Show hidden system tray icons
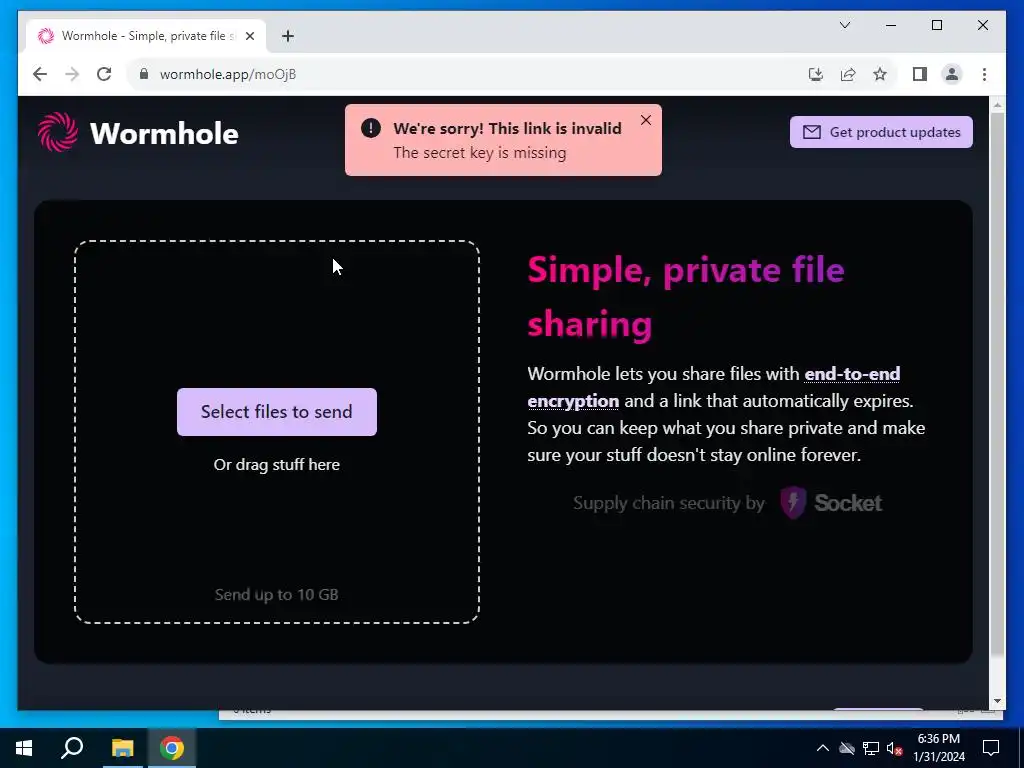 click(823, 748)
